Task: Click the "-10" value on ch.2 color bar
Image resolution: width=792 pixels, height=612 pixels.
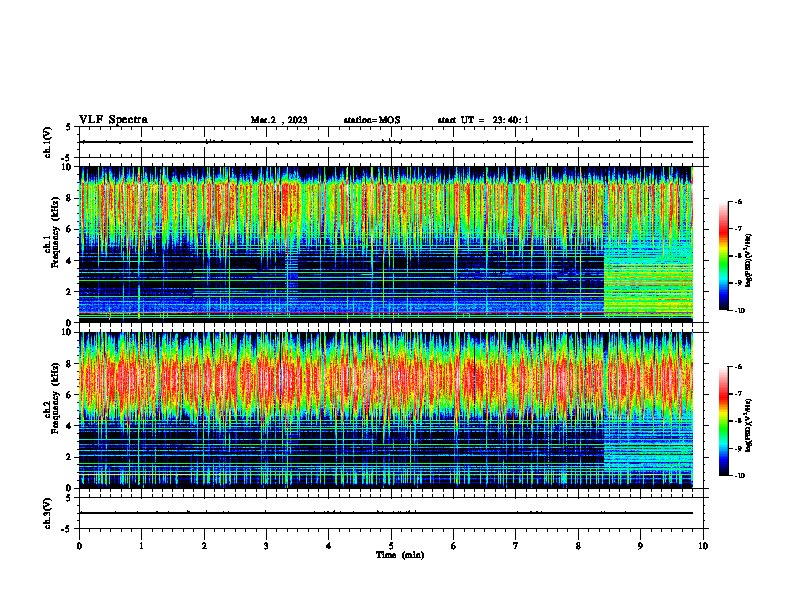Action: coord(739,476)
